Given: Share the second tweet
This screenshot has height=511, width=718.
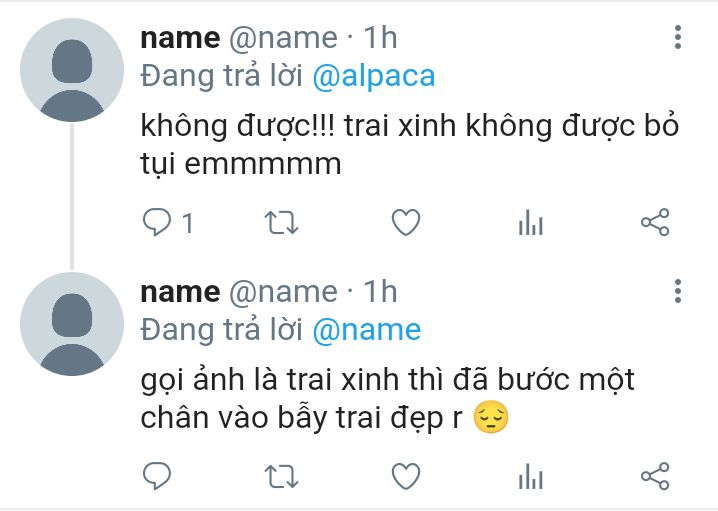Looking at the screenshot, I should pyautogui.click(x=655, y=476).
